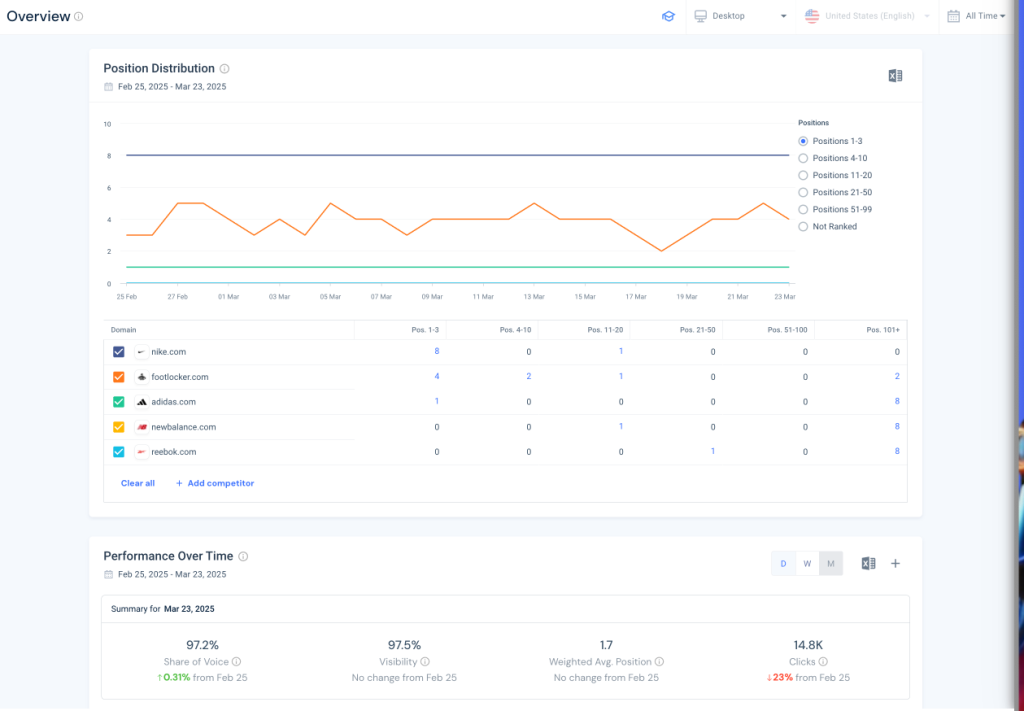Select the Not Ranked radio option

click(803, 226)
